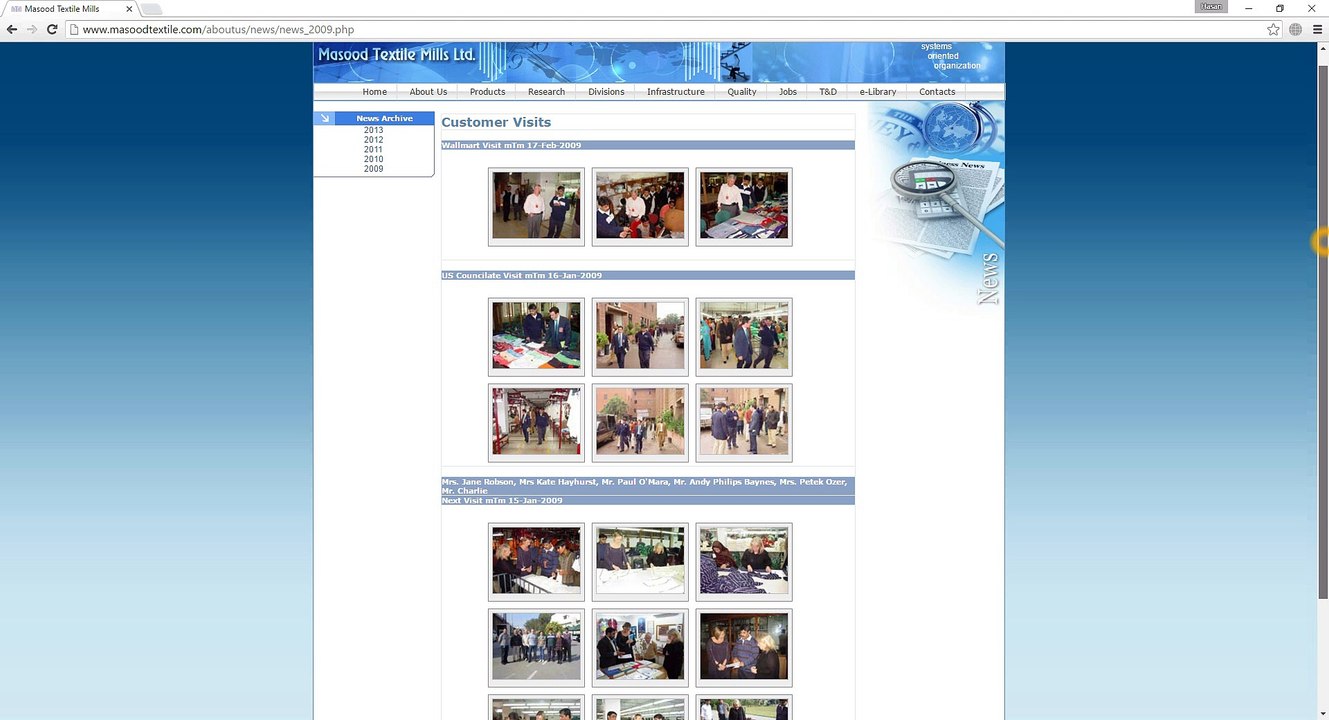Click the vertical scrollbar thumb
1329x720 pixels.
point(1323,330)
